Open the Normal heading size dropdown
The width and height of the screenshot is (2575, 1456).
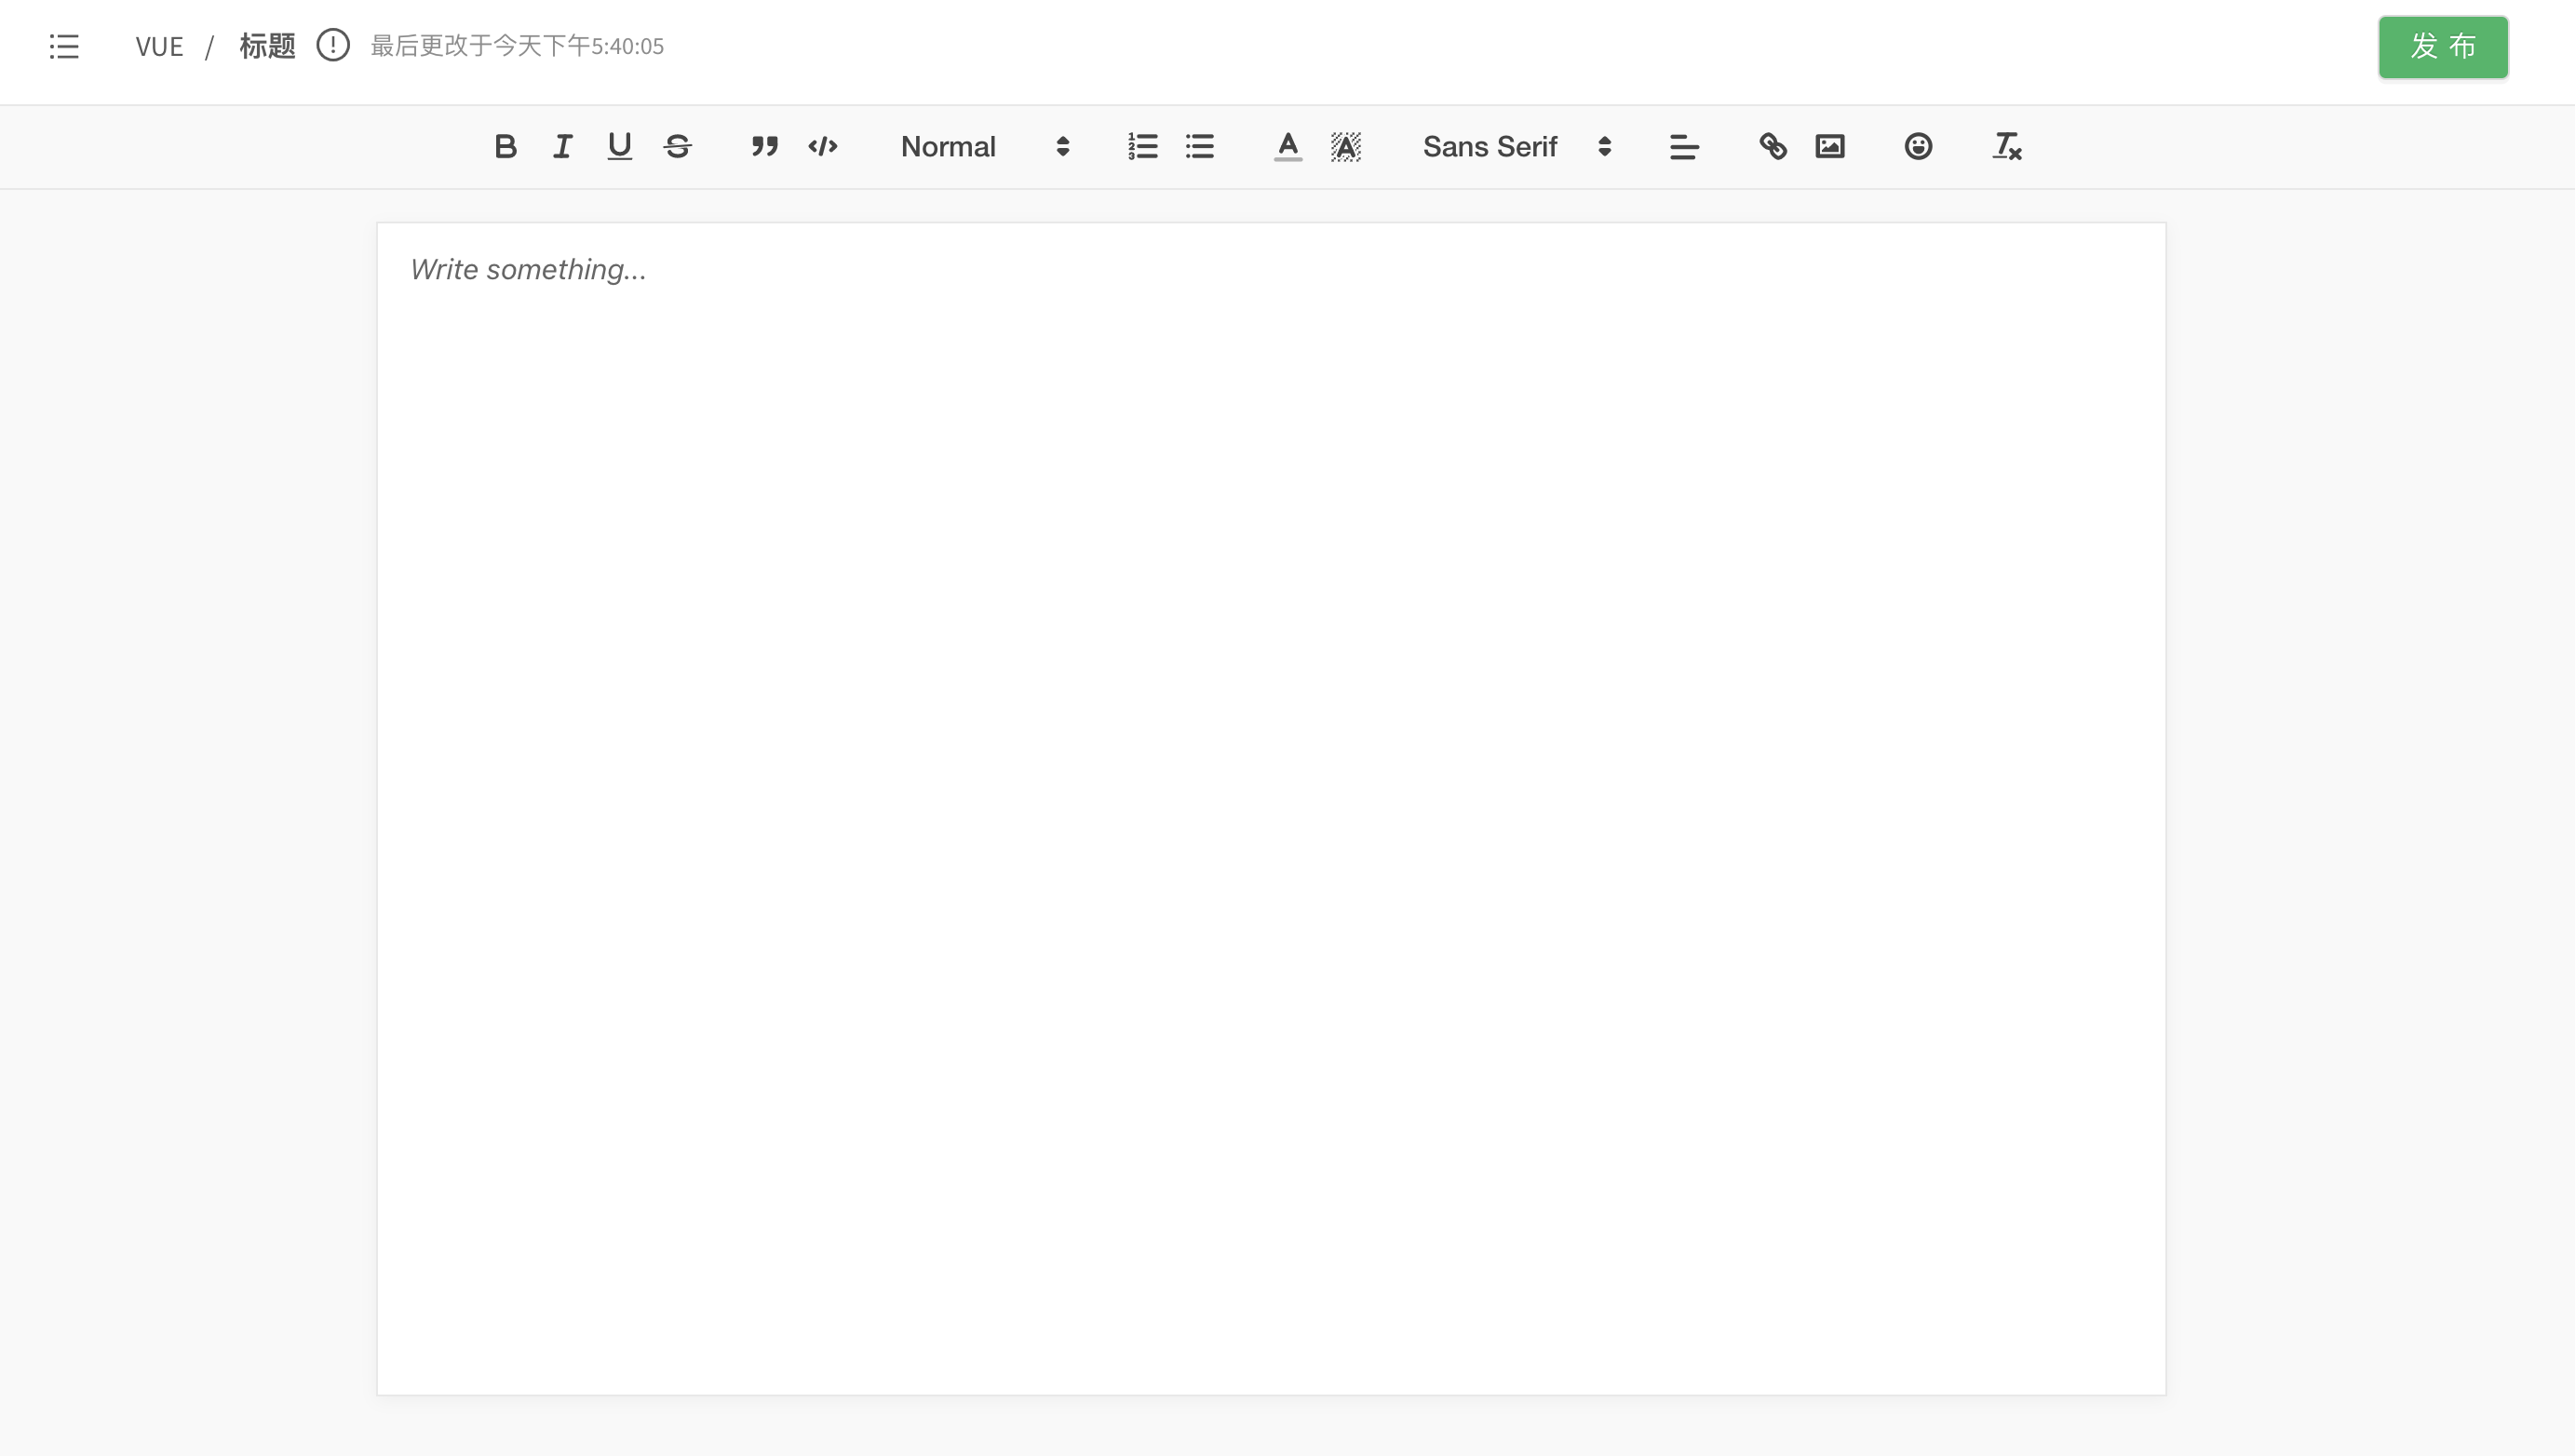pos(985,147)
